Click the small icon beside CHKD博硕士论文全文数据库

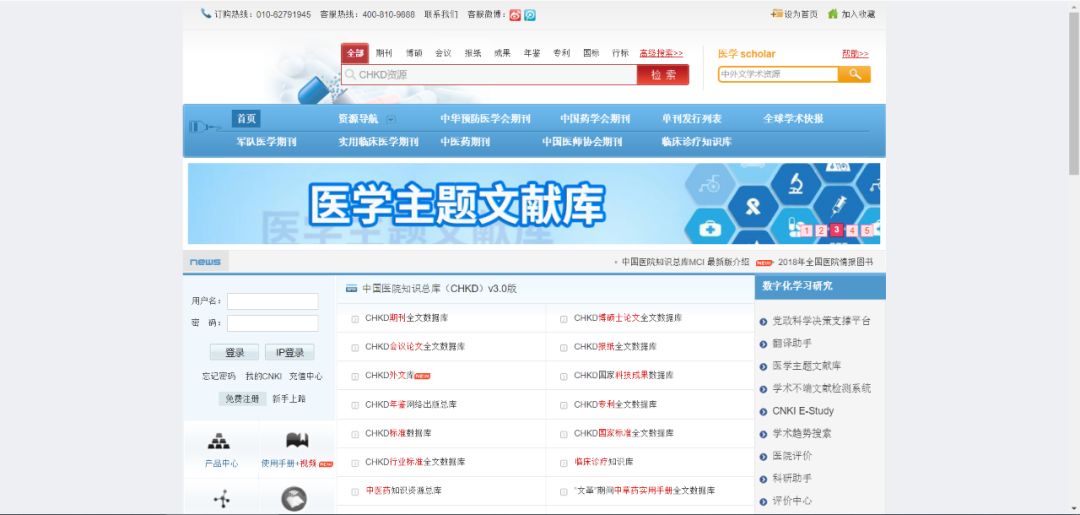coord(563,319)
